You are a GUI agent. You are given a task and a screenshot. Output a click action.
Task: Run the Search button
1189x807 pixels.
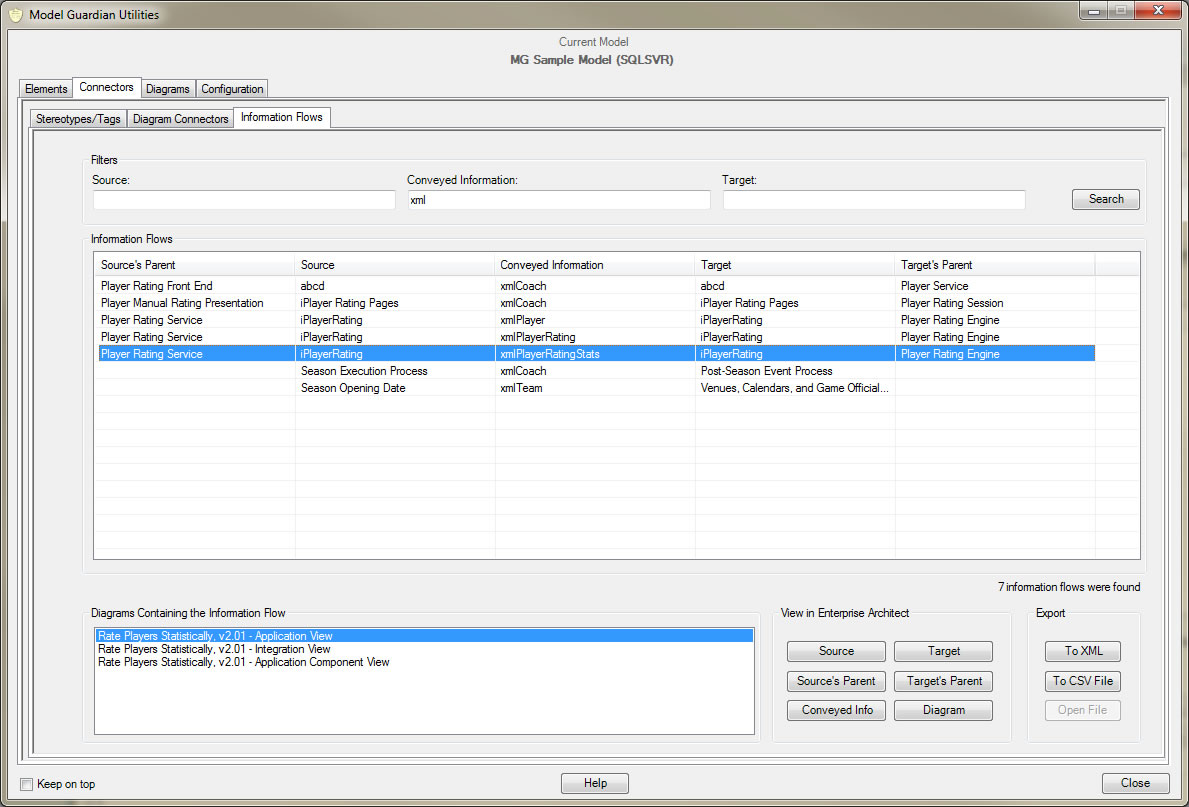(1106, 199)
